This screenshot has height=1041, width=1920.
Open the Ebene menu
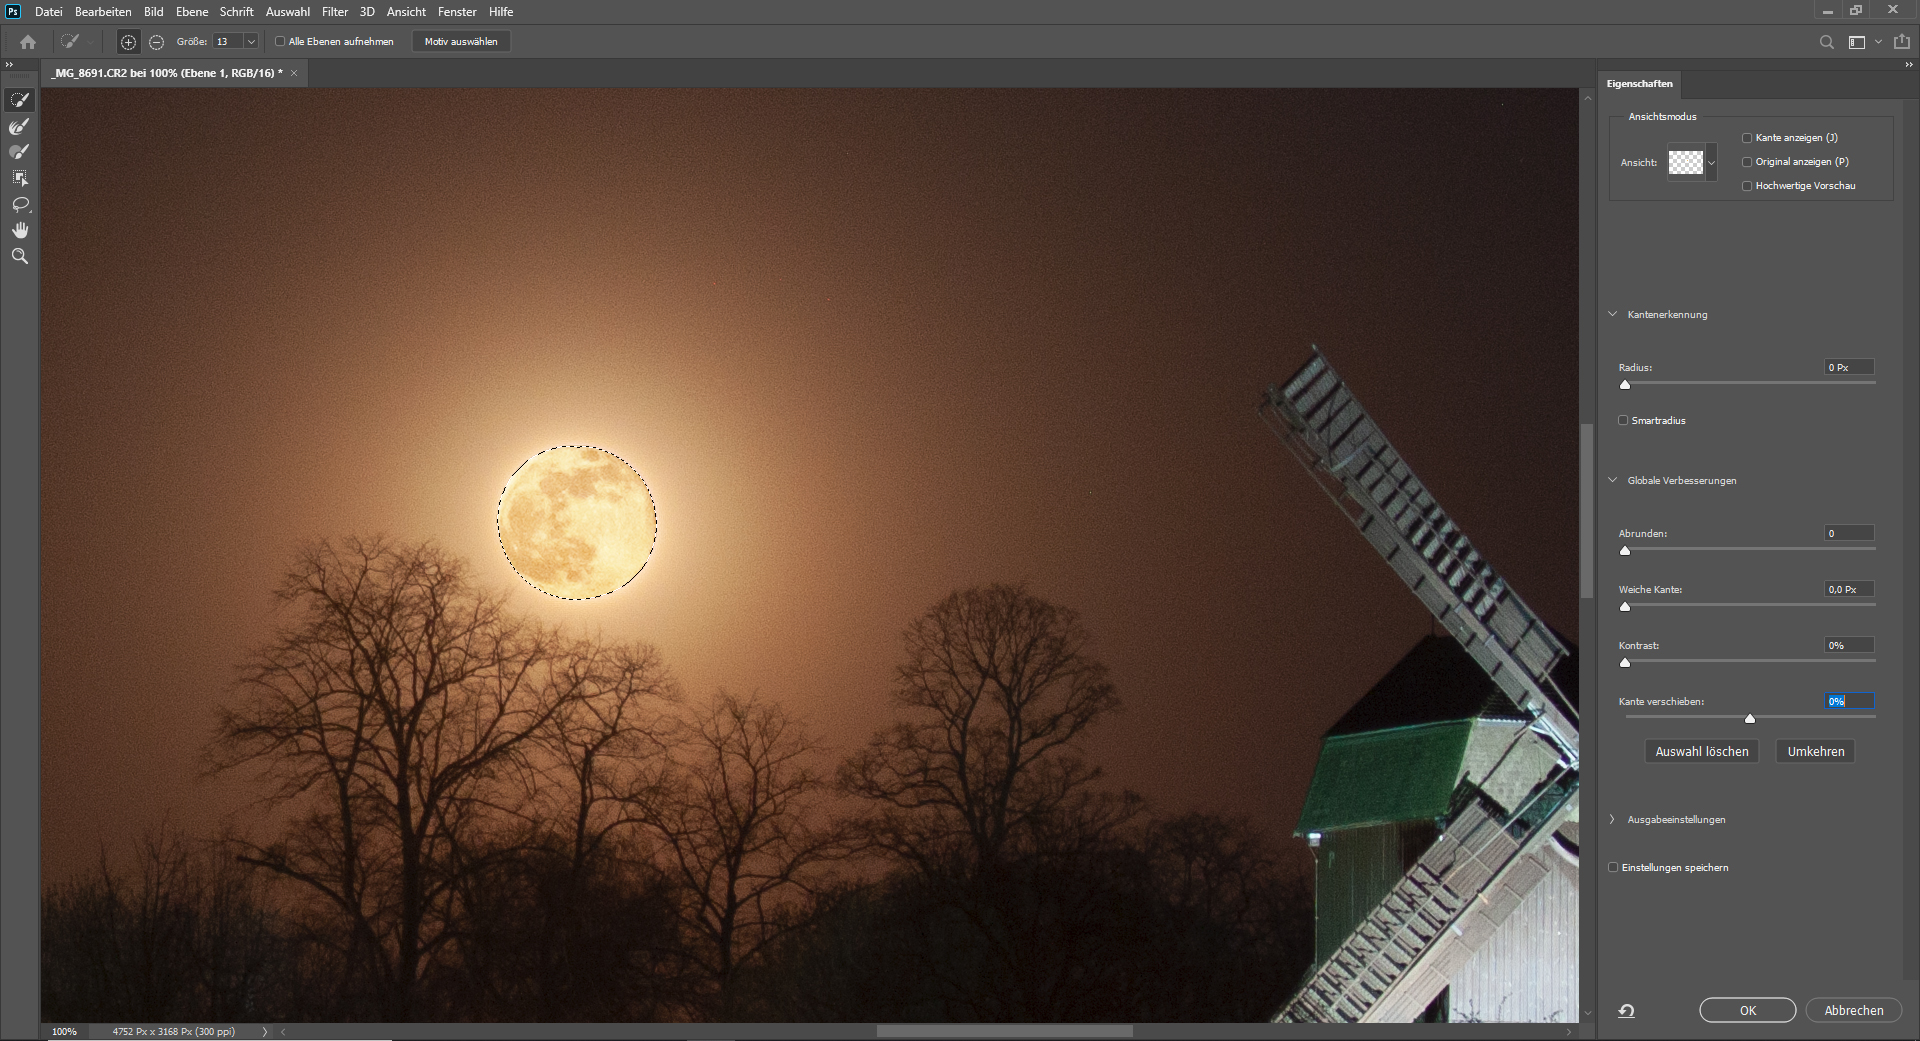(x=192, y=12)
